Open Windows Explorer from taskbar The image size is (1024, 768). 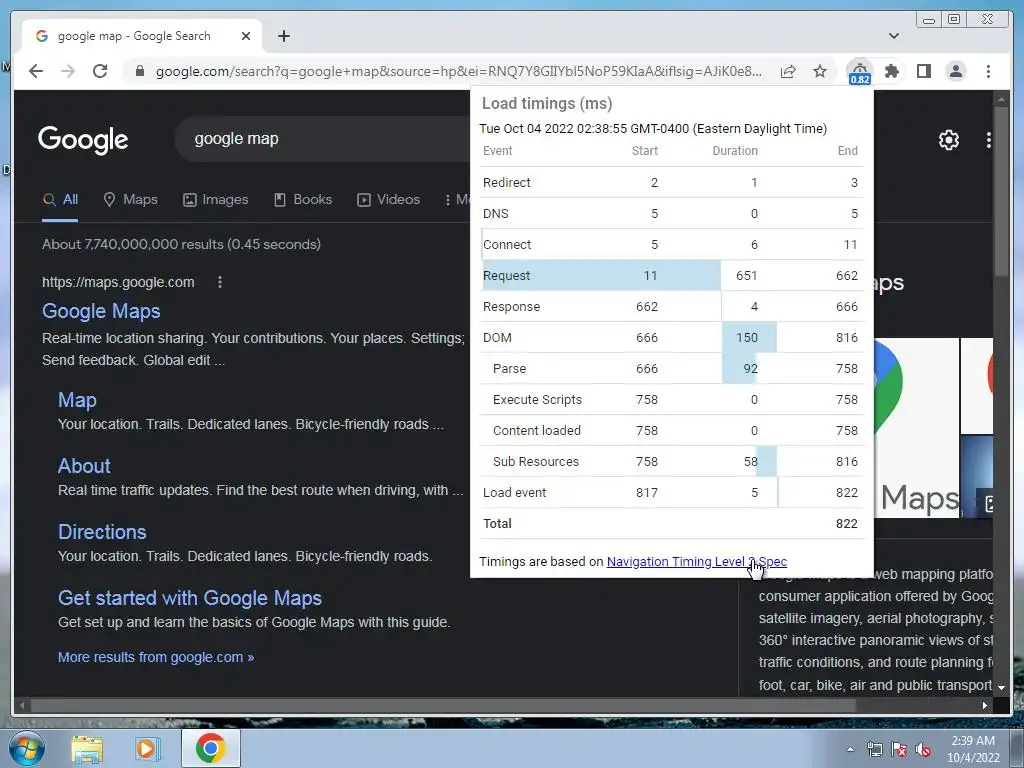[87, 748]
